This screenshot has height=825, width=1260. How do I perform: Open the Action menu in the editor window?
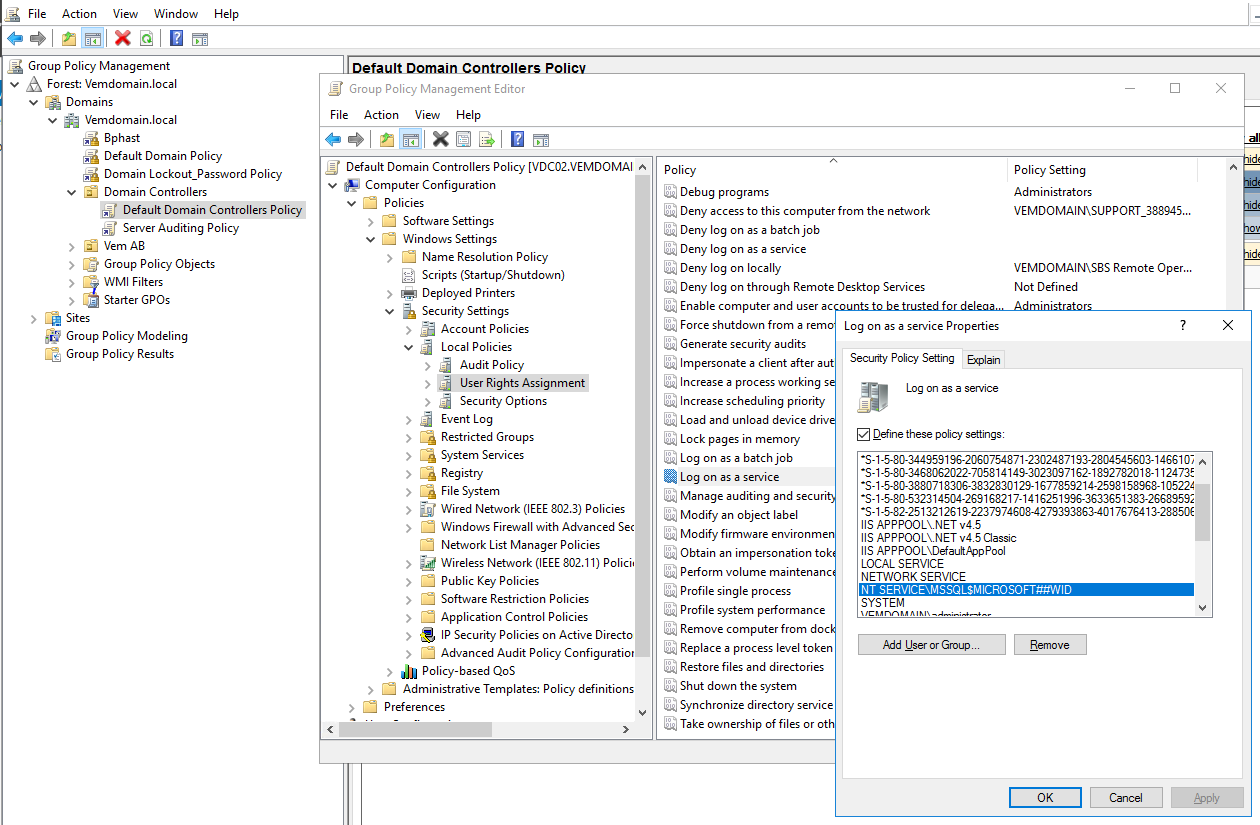[x=381, y=115]
